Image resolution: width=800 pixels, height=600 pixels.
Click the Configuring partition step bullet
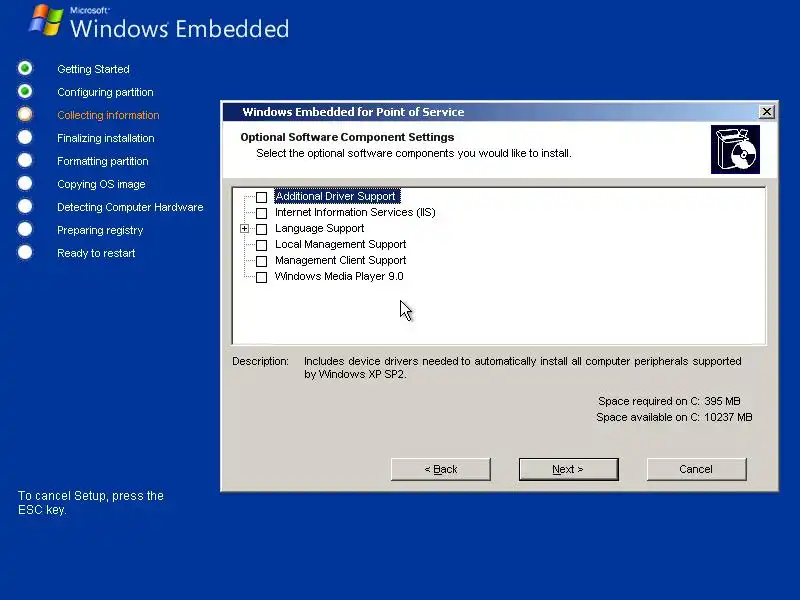[25, 91]
